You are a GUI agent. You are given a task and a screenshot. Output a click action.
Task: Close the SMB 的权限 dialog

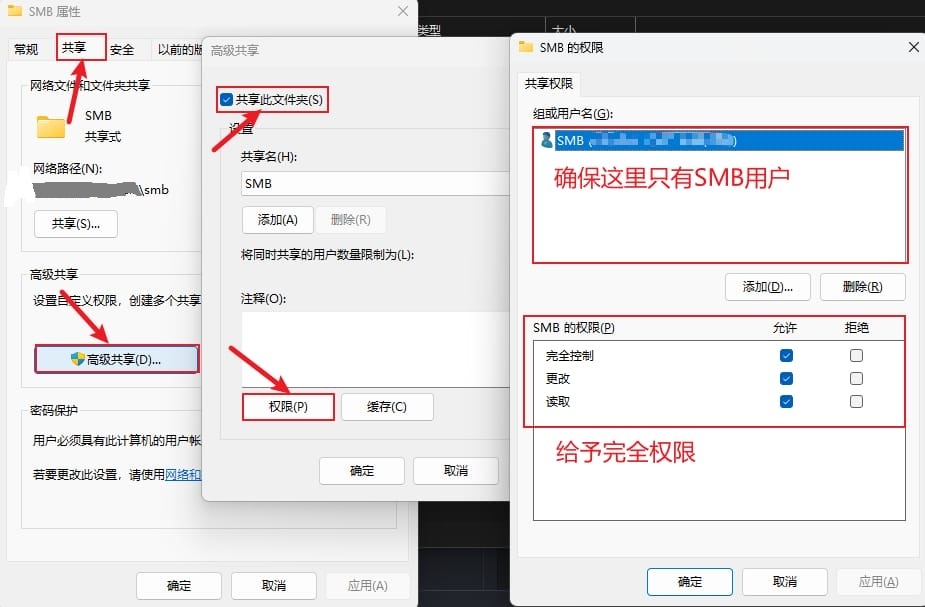point(913,47)
